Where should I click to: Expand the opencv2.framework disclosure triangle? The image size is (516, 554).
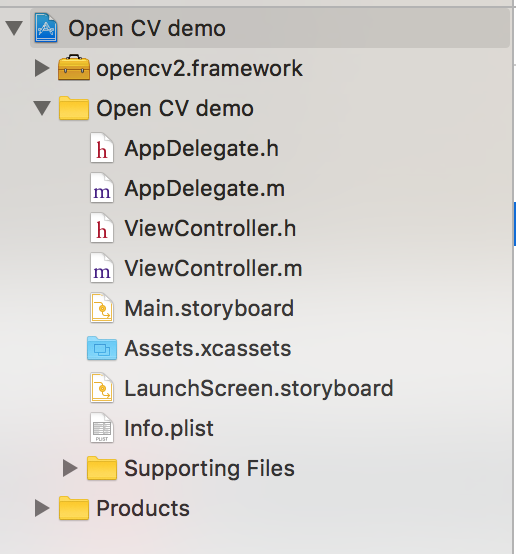tap(42, 68)
